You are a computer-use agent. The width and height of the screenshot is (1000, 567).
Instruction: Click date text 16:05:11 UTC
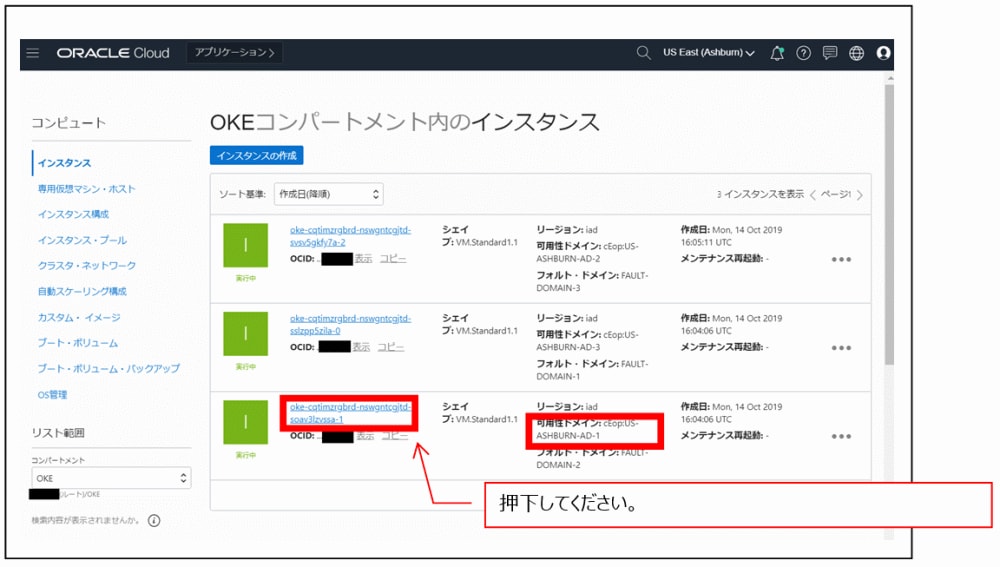tap(706, 243)
